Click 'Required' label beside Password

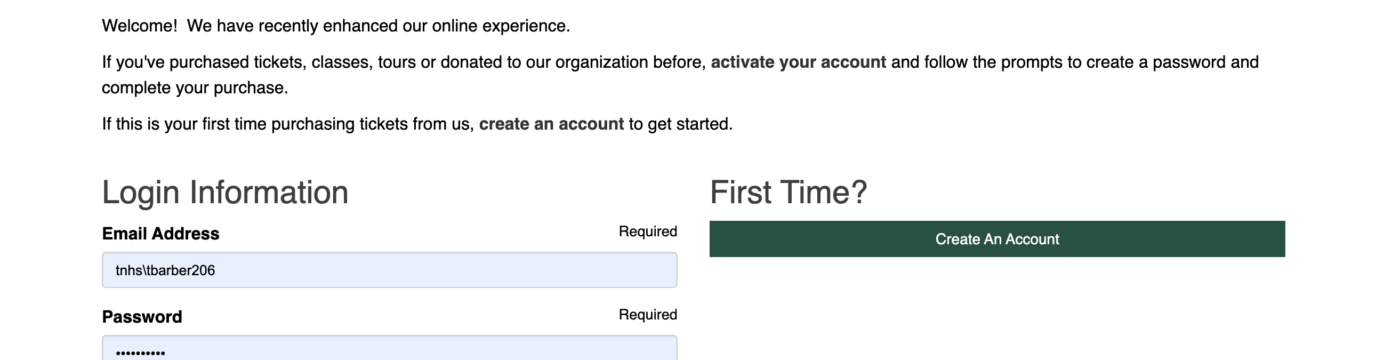pos(648,315)
